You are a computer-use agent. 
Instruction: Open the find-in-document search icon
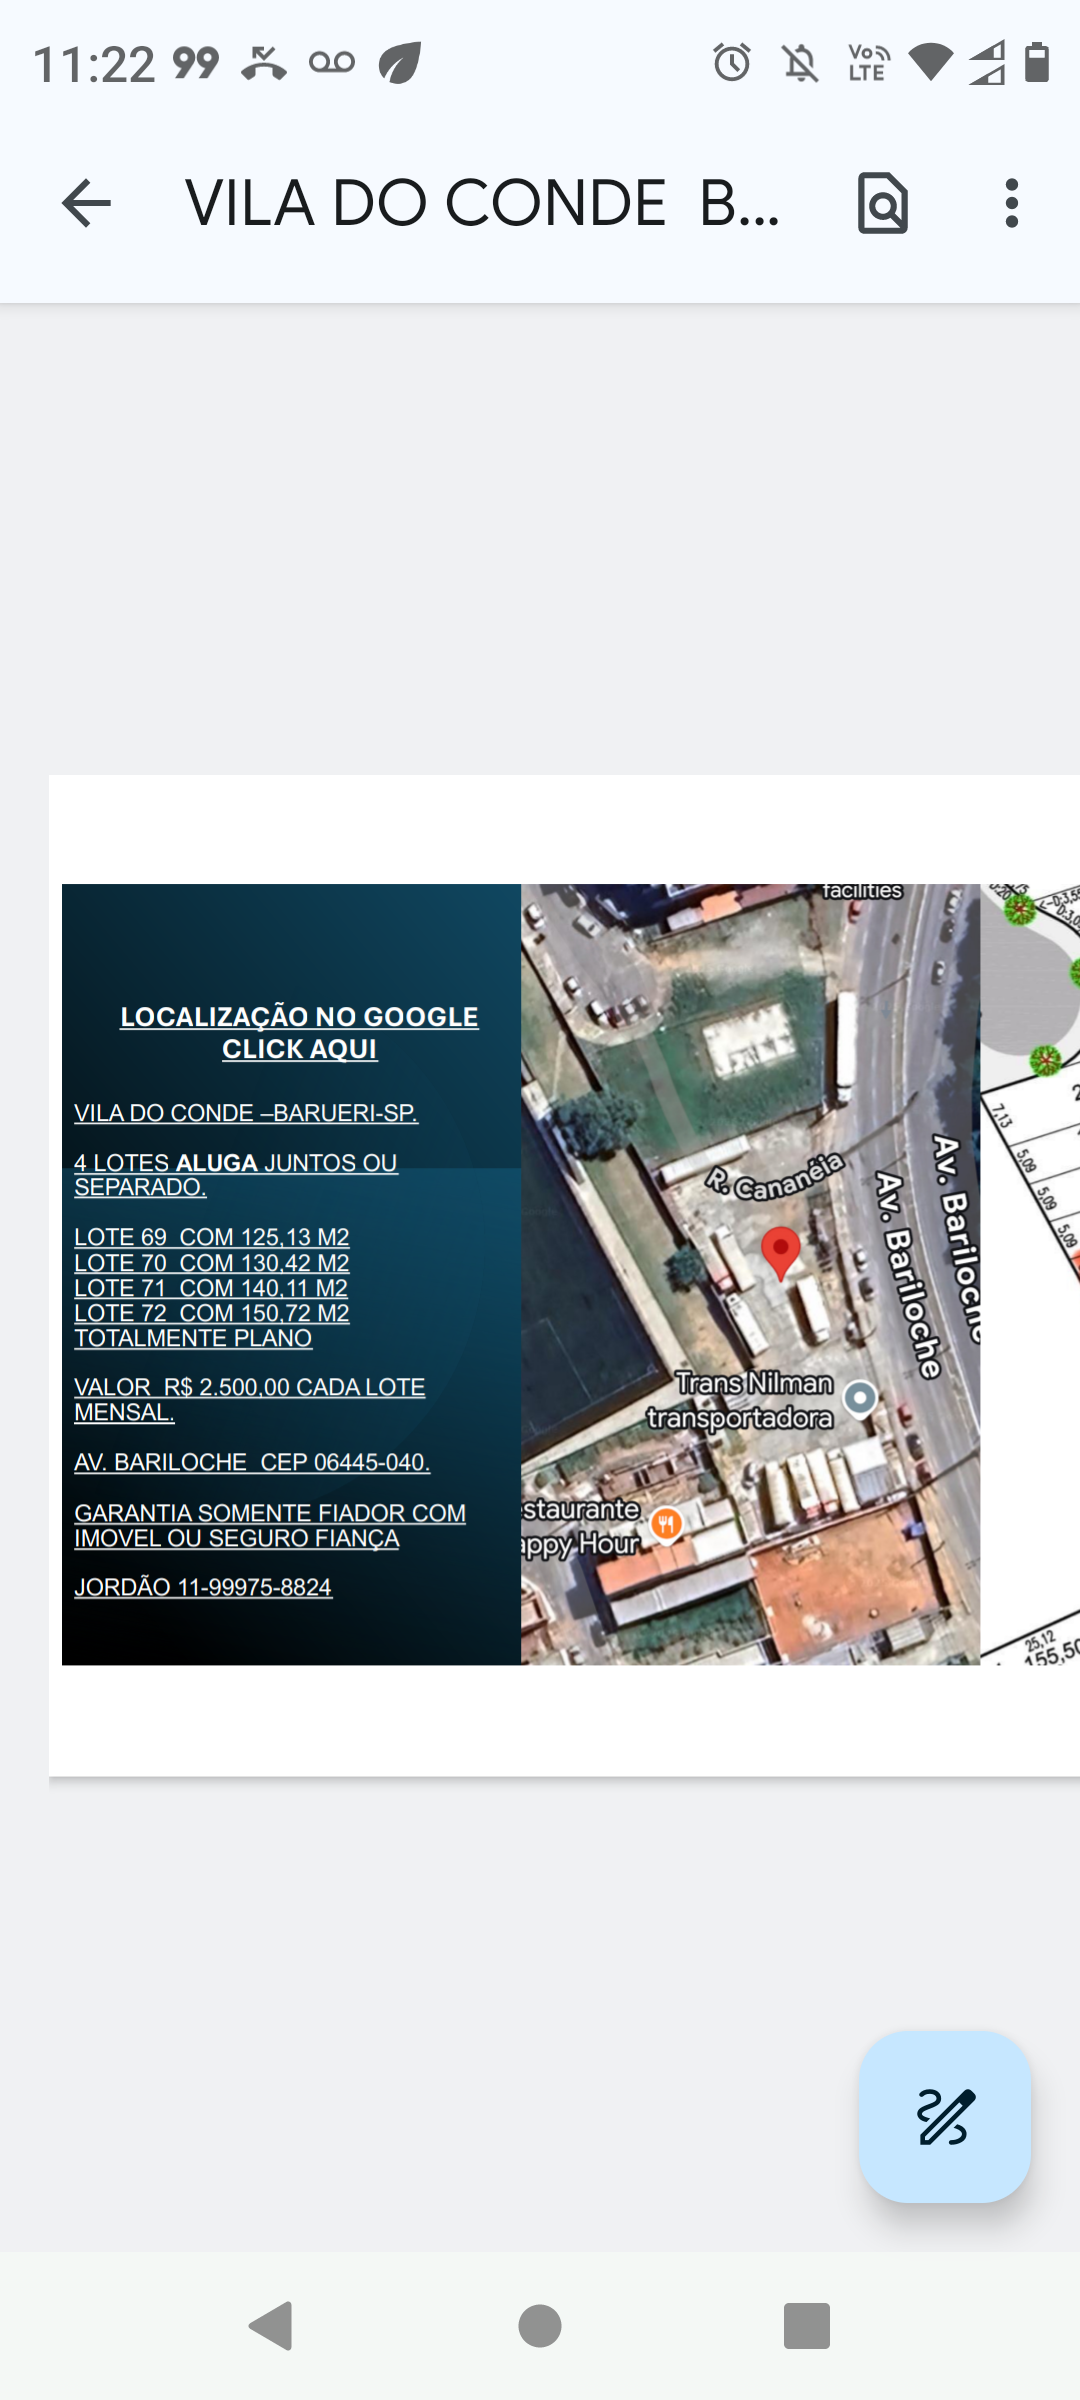[x=882, y=204]
